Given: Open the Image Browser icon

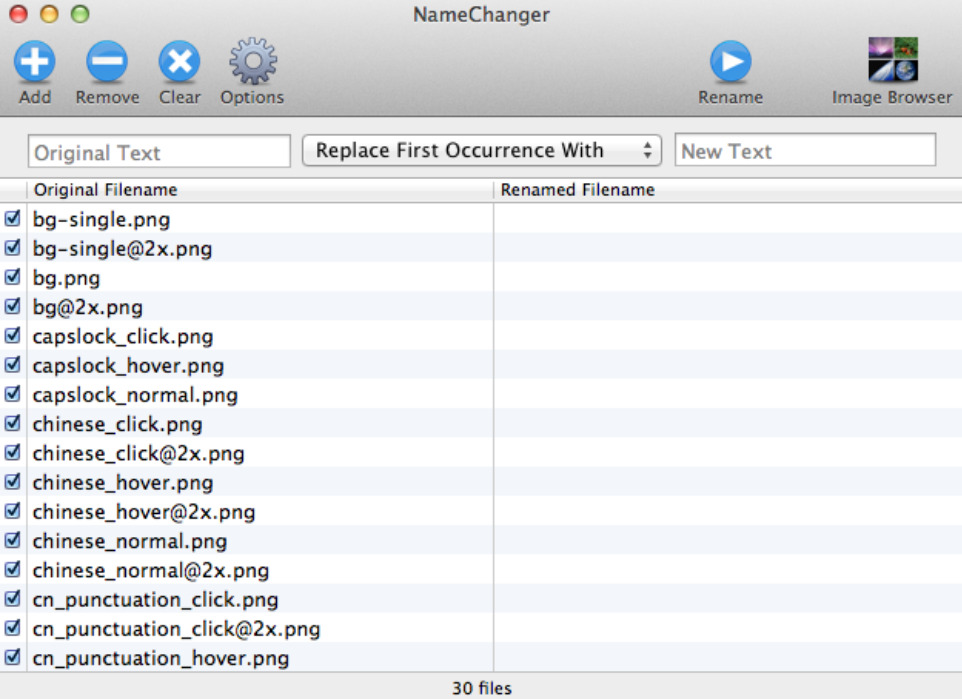Looking at the screenshot, I should (x=892, y=60).
